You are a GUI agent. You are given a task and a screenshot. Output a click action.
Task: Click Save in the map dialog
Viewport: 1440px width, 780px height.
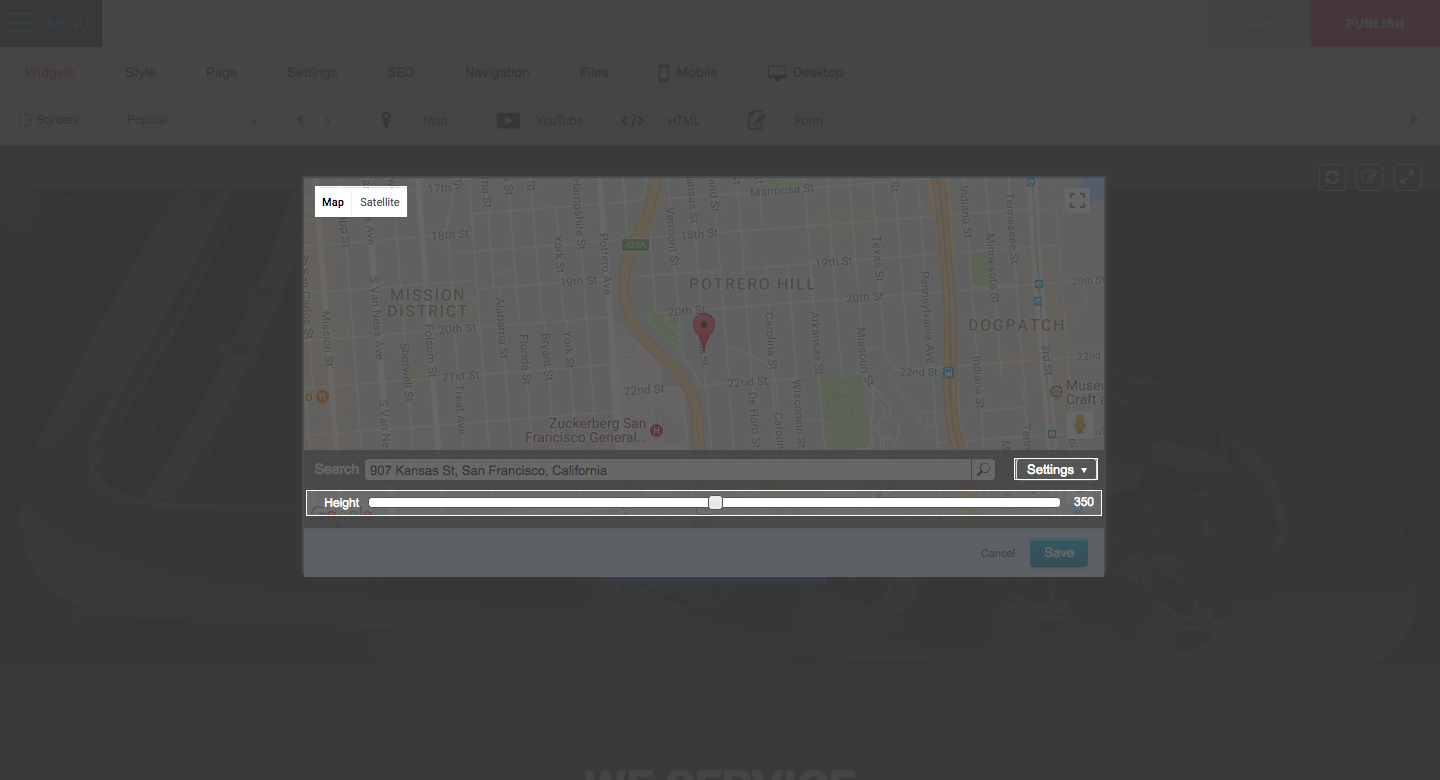tap(1059, 553)
